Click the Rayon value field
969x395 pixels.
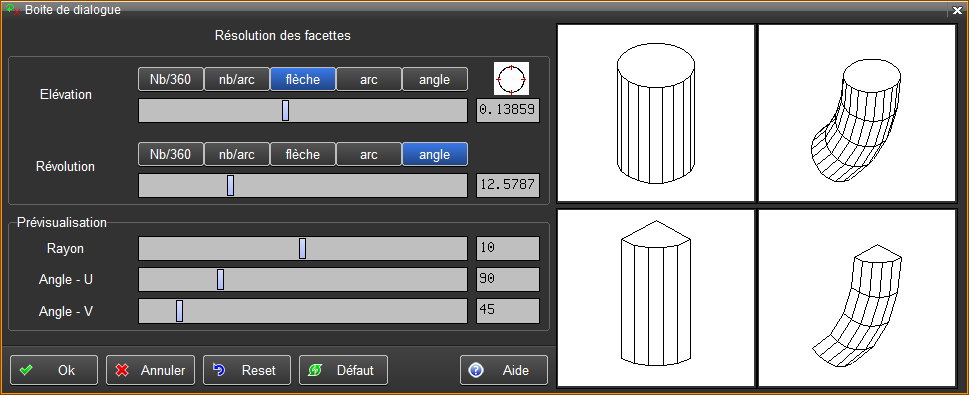pos(508,248)
